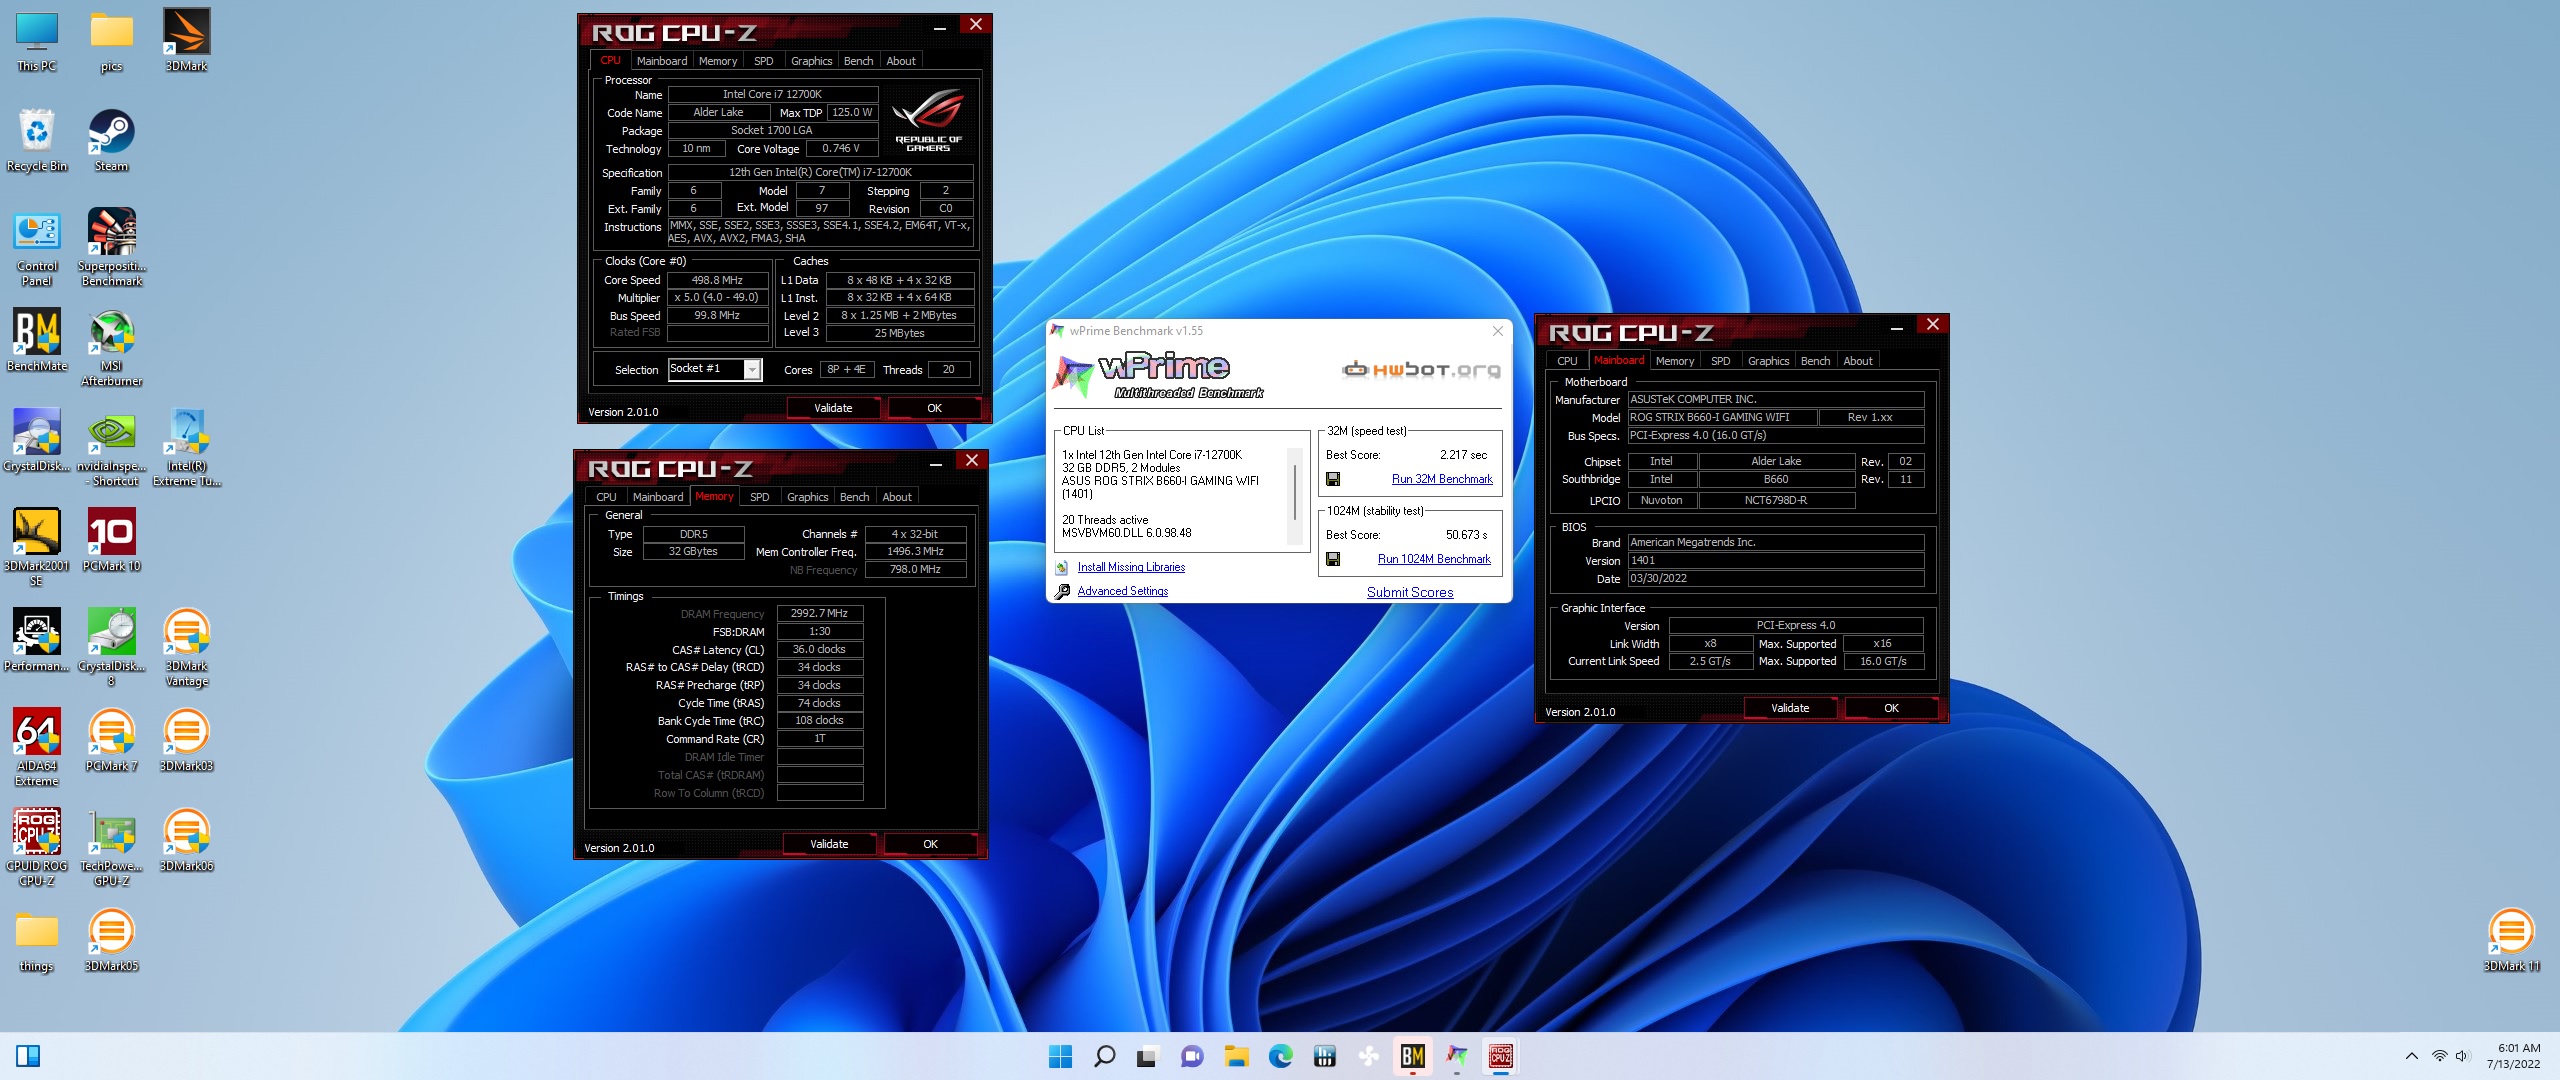This screenshot has width=2560, height=1080.
Task: Launch PCMark 10 desktop icon
Action: pos(111,540)
